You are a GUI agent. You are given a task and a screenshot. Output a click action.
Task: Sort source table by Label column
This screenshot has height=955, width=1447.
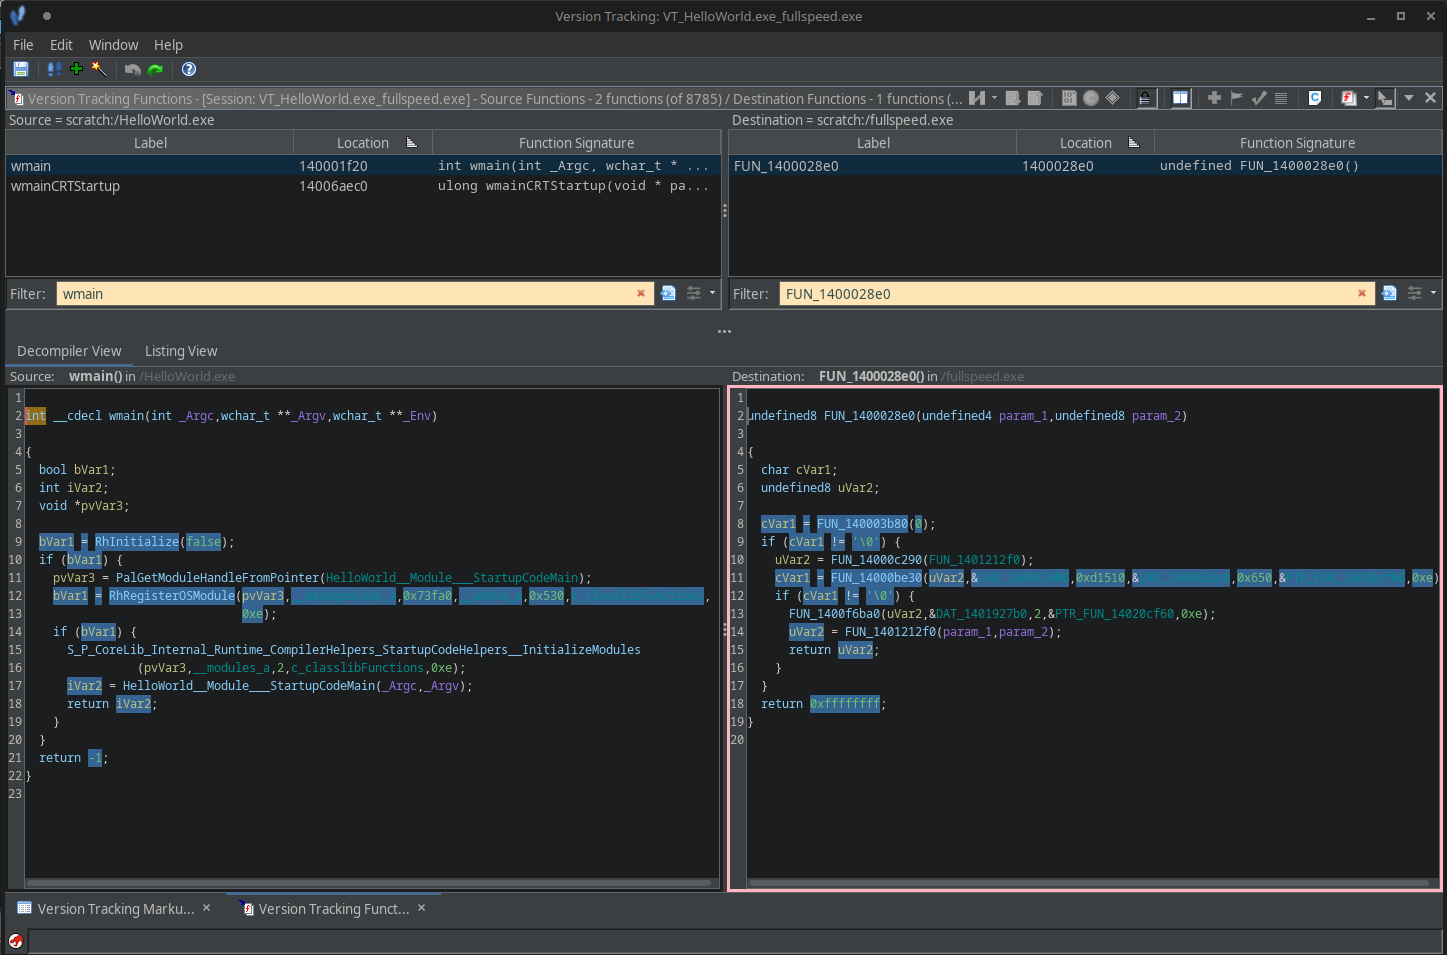(x=150, y=143)
